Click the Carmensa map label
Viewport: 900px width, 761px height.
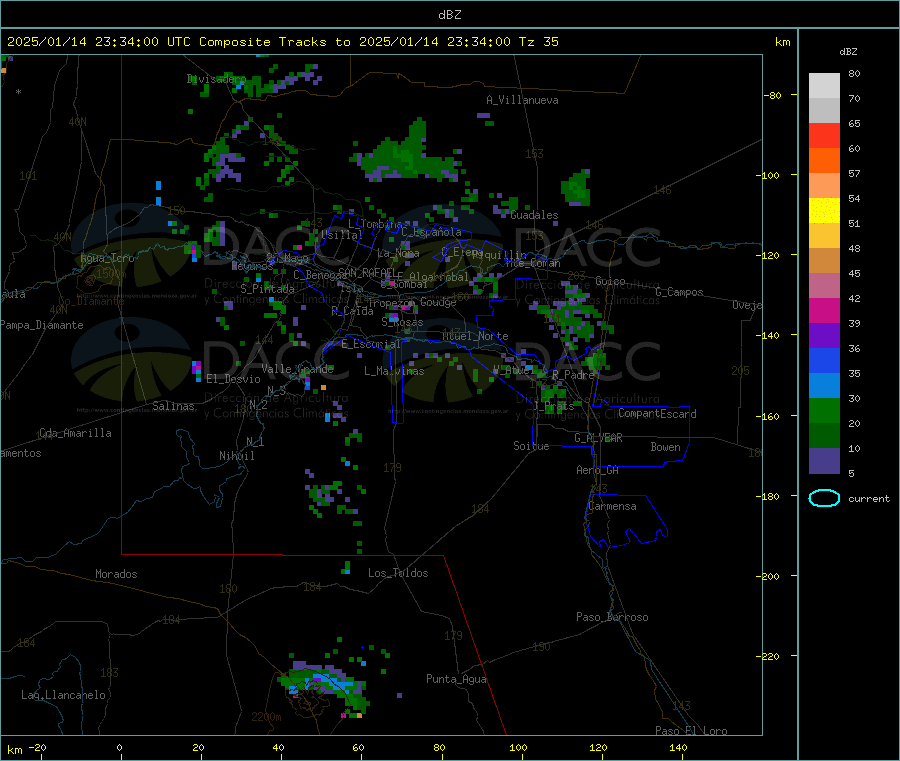click(612, 506)
